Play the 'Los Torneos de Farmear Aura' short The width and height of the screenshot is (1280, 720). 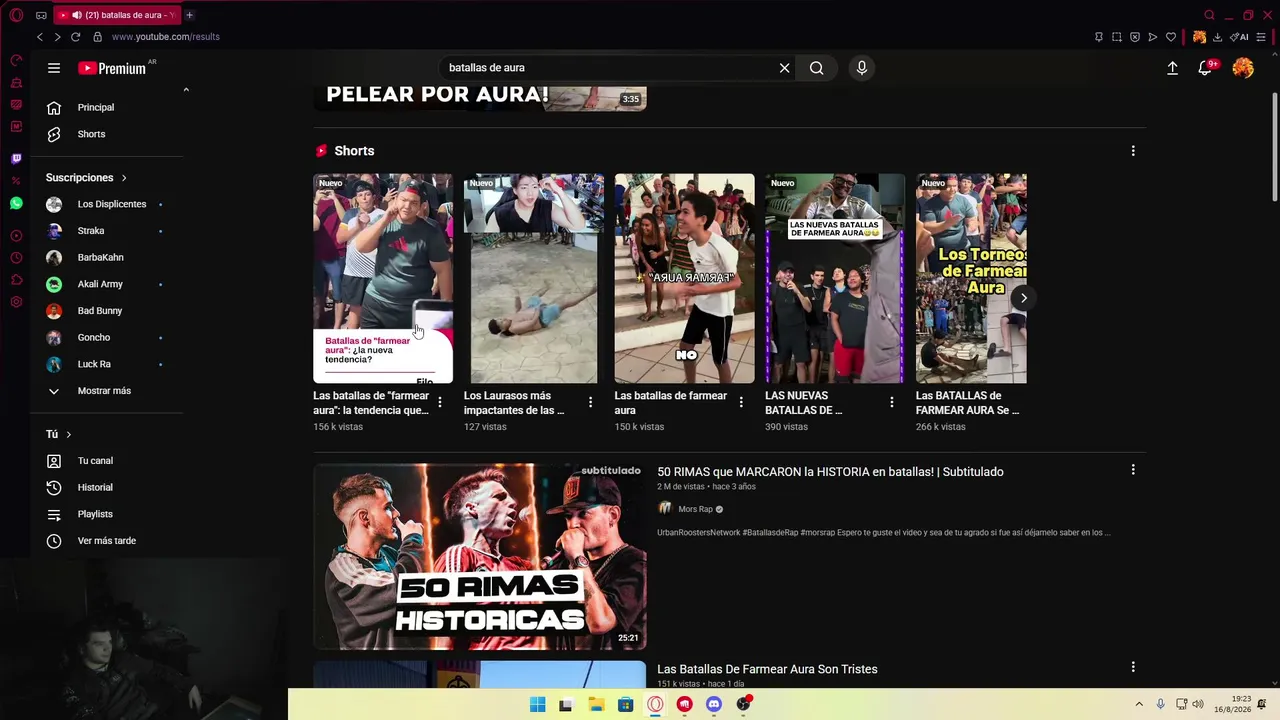(971, 279)
